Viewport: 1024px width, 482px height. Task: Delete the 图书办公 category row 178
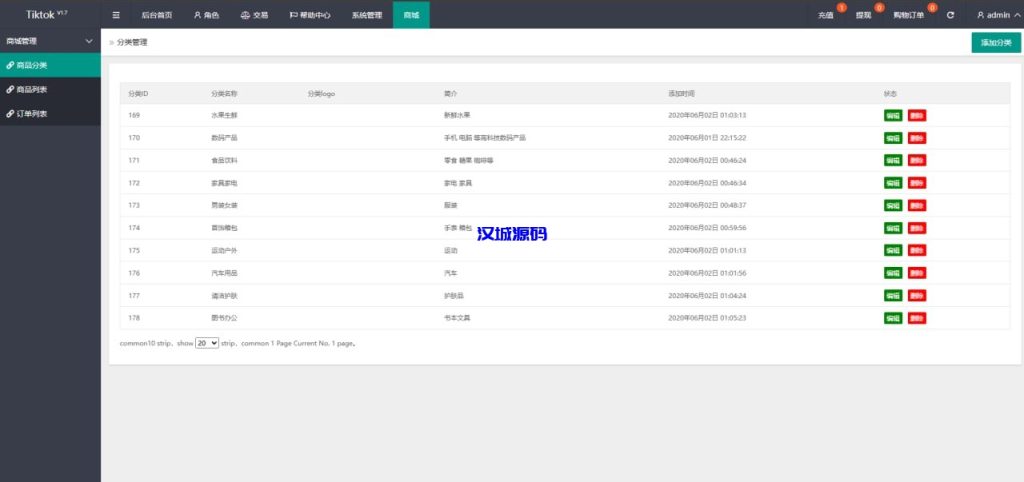tap(917, 318)
